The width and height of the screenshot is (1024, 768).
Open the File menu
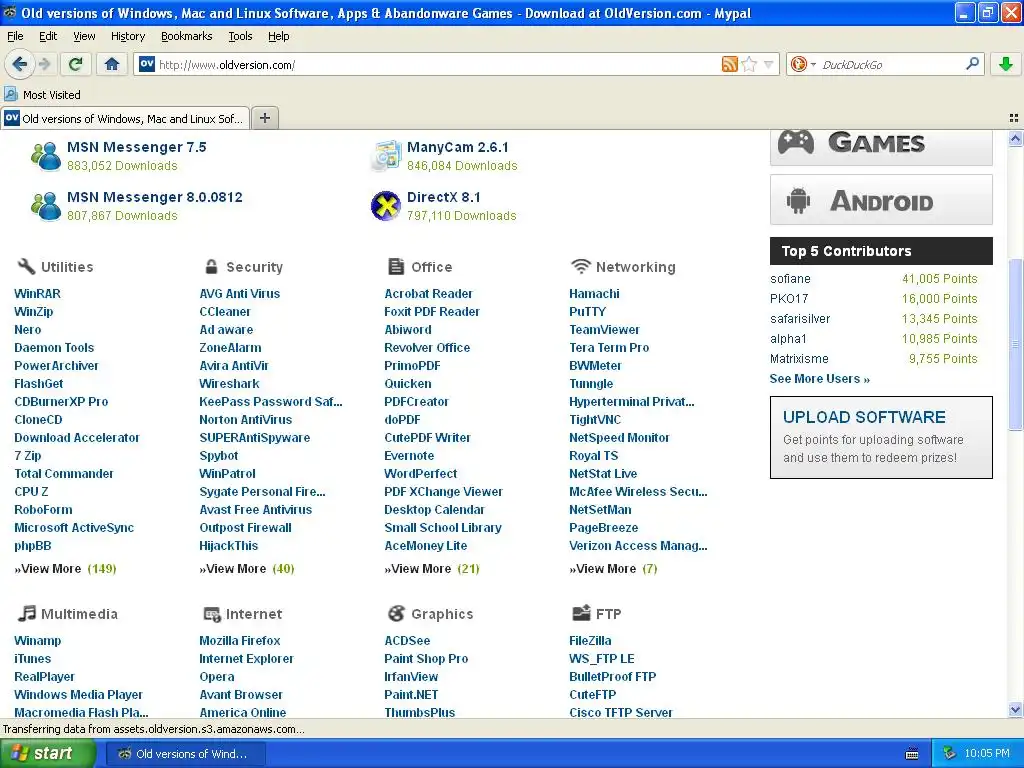click(15, 37)
